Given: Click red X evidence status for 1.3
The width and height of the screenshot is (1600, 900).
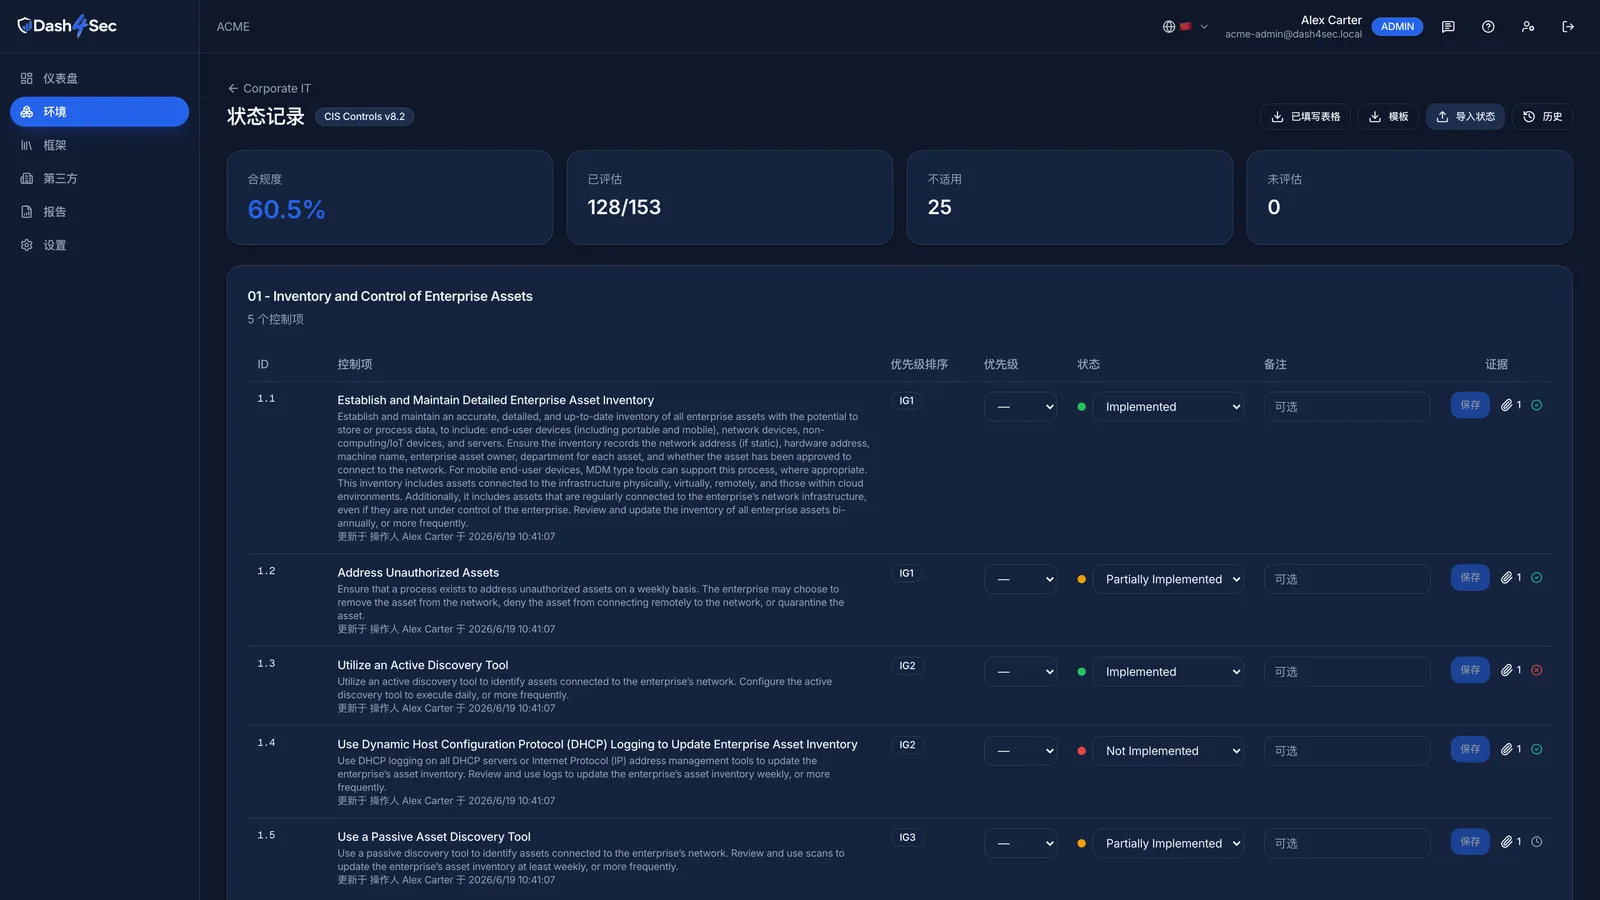Looking at the screenshot, I should (1537, 670).
